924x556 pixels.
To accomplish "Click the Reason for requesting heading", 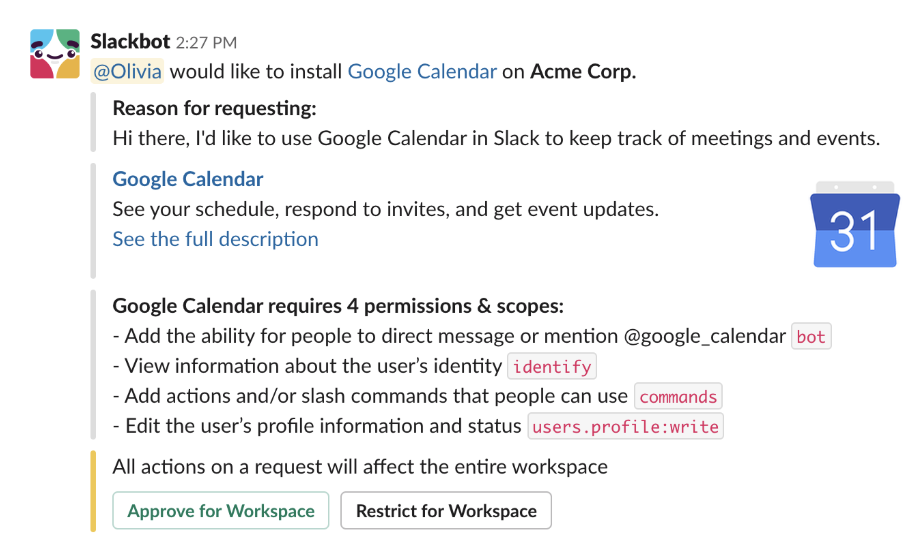I will coord(214,109).
